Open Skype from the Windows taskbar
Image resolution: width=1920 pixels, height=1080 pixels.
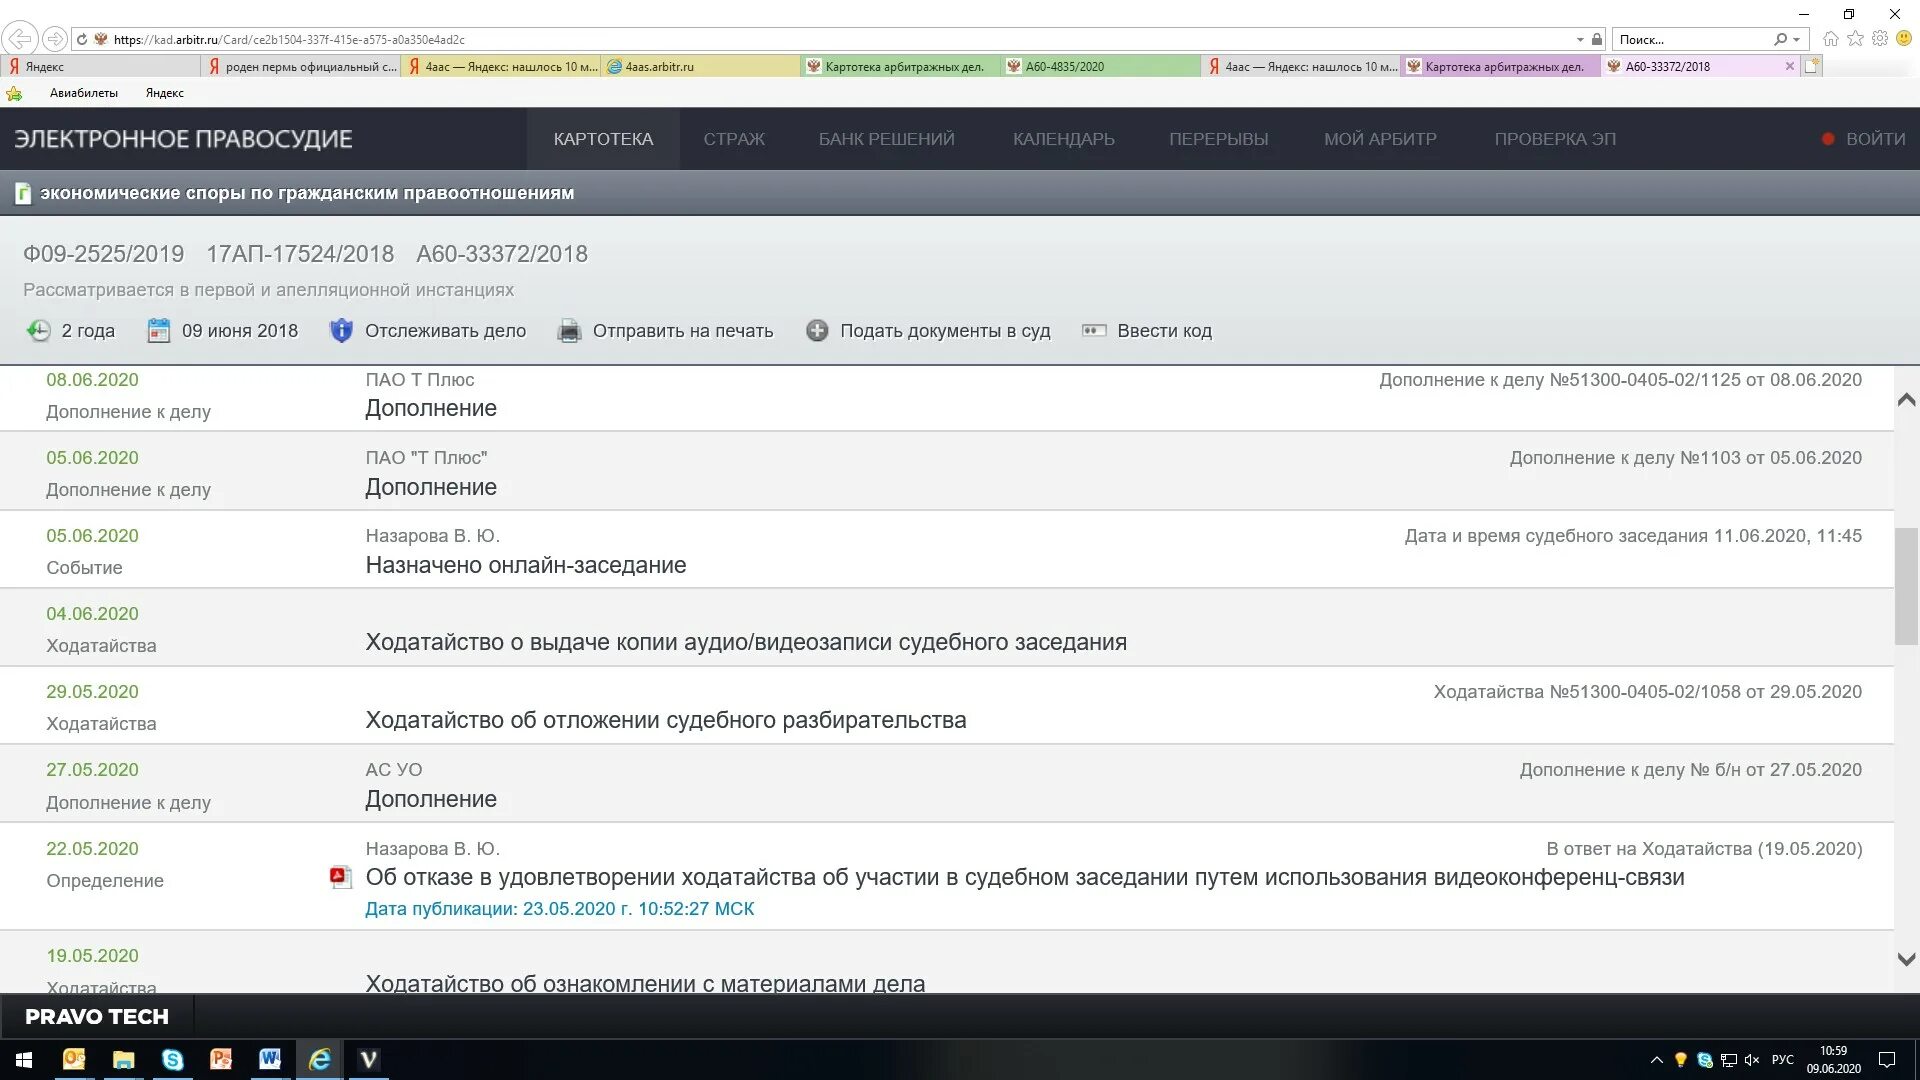pos(172,1059)
